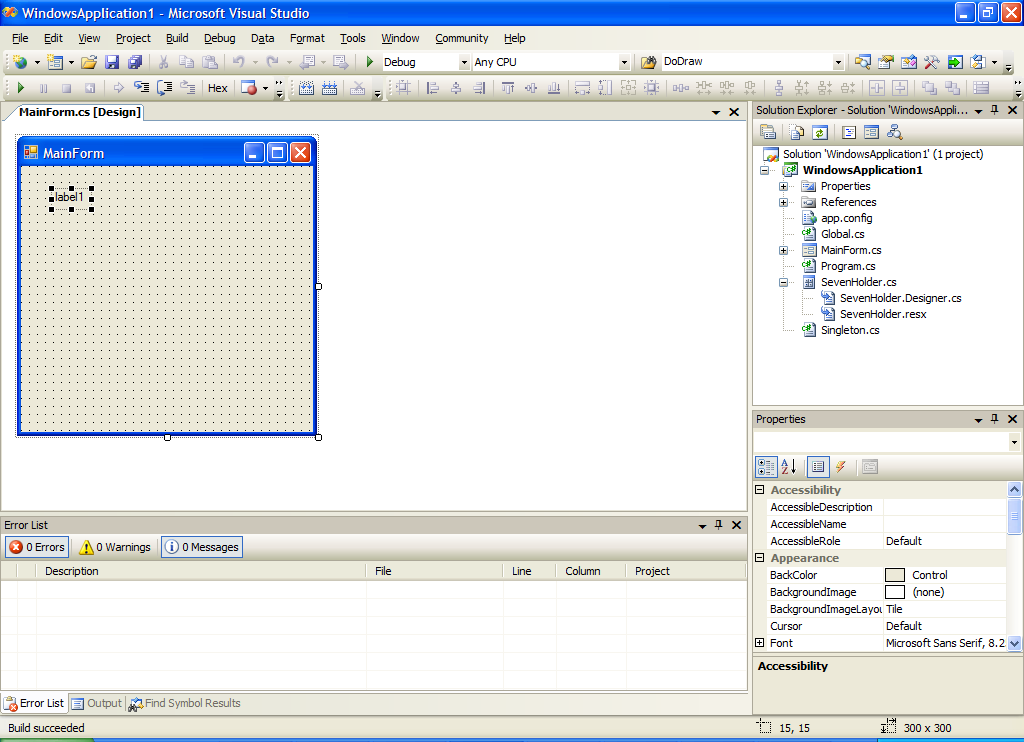The height and width of the screenshot is (742, 1024).
Task: Switch to the Output tab
Action: (97, 703)
